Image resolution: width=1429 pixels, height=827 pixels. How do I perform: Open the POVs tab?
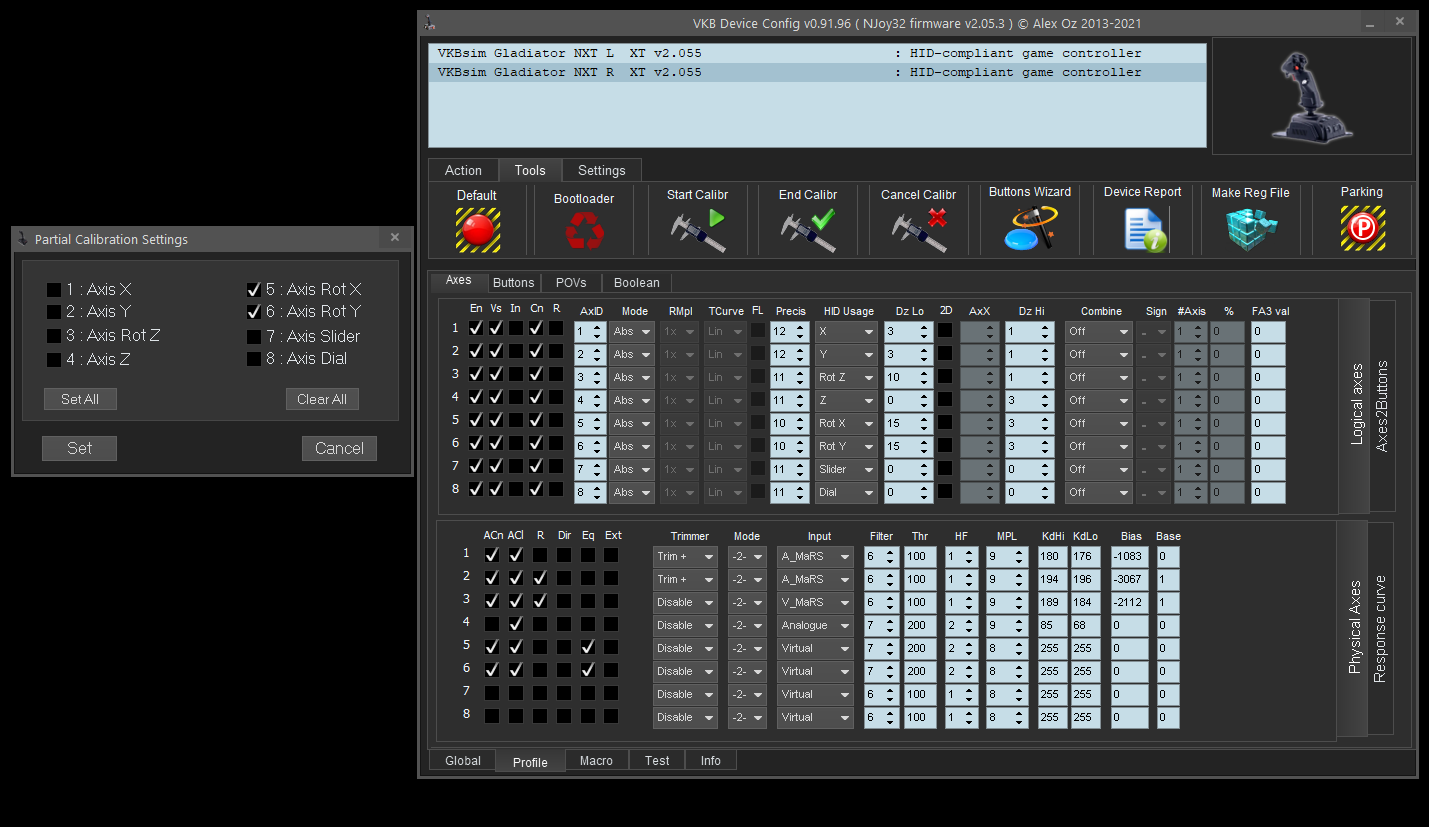pyautogui.click(x=571, y=283)
